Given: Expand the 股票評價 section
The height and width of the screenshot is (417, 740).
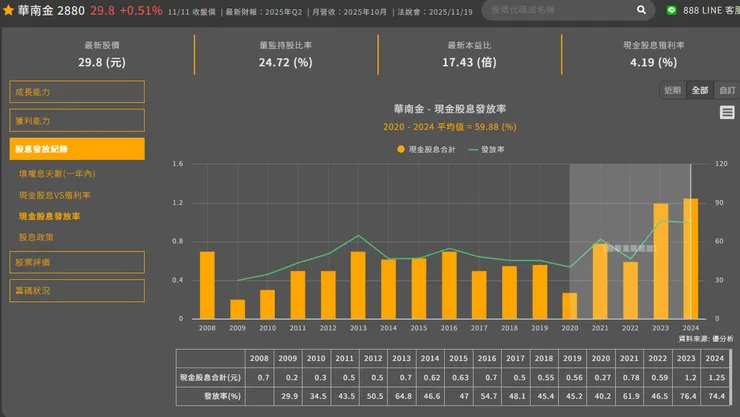Looking at the screenshot, I should 77,262.
